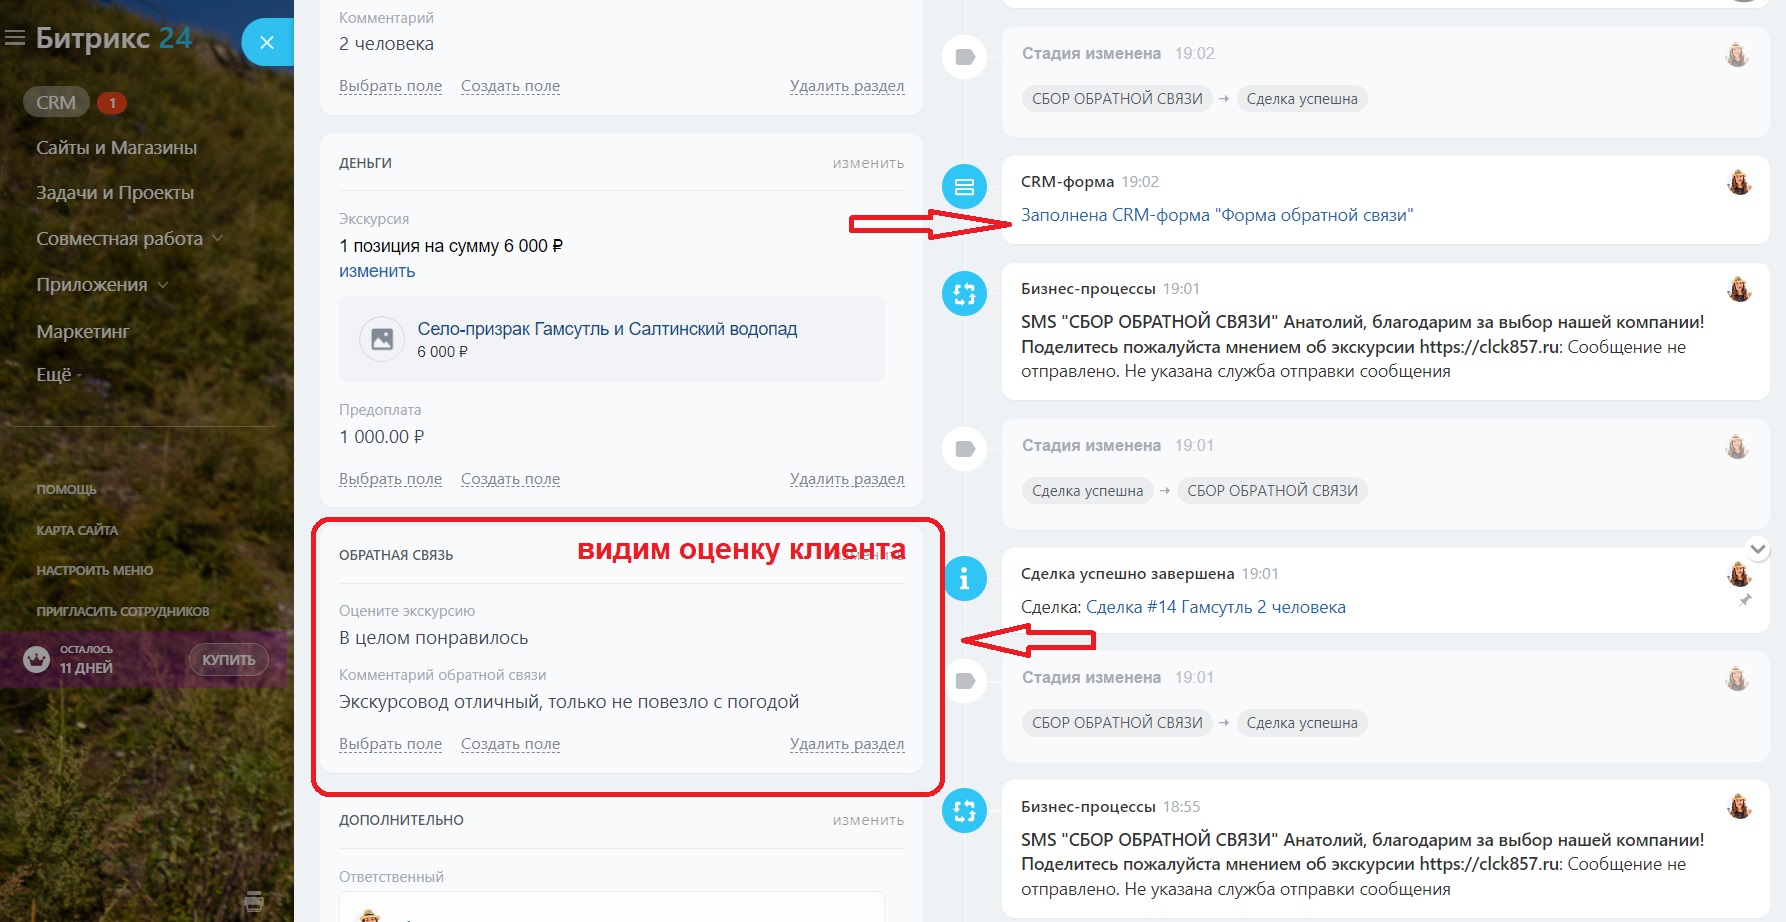Click Удалить раздел in the ДЕНЬГИ section
The image size is (1786, 922).
[x=847, y=479]
